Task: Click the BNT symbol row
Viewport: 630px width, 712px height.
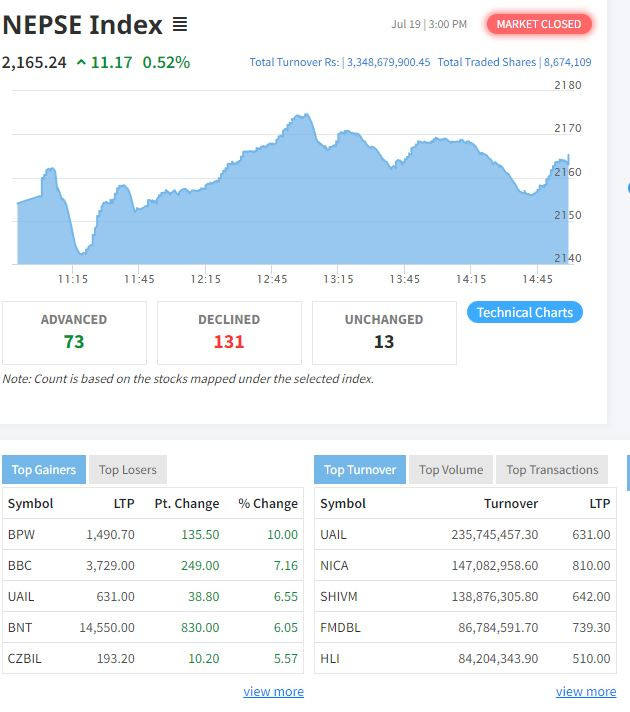Action: point(153,628)
